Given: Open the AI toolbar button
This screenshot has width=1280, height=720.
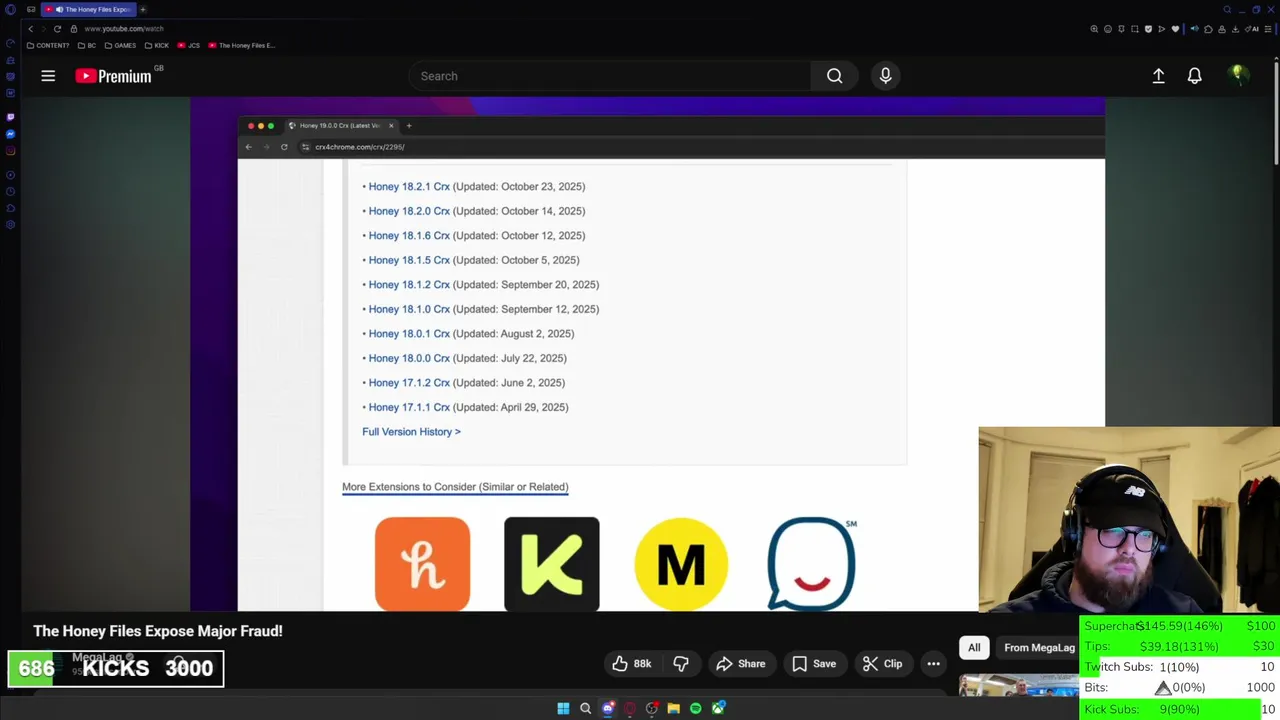Looking at the screenshot, I should coord(1252,29).
